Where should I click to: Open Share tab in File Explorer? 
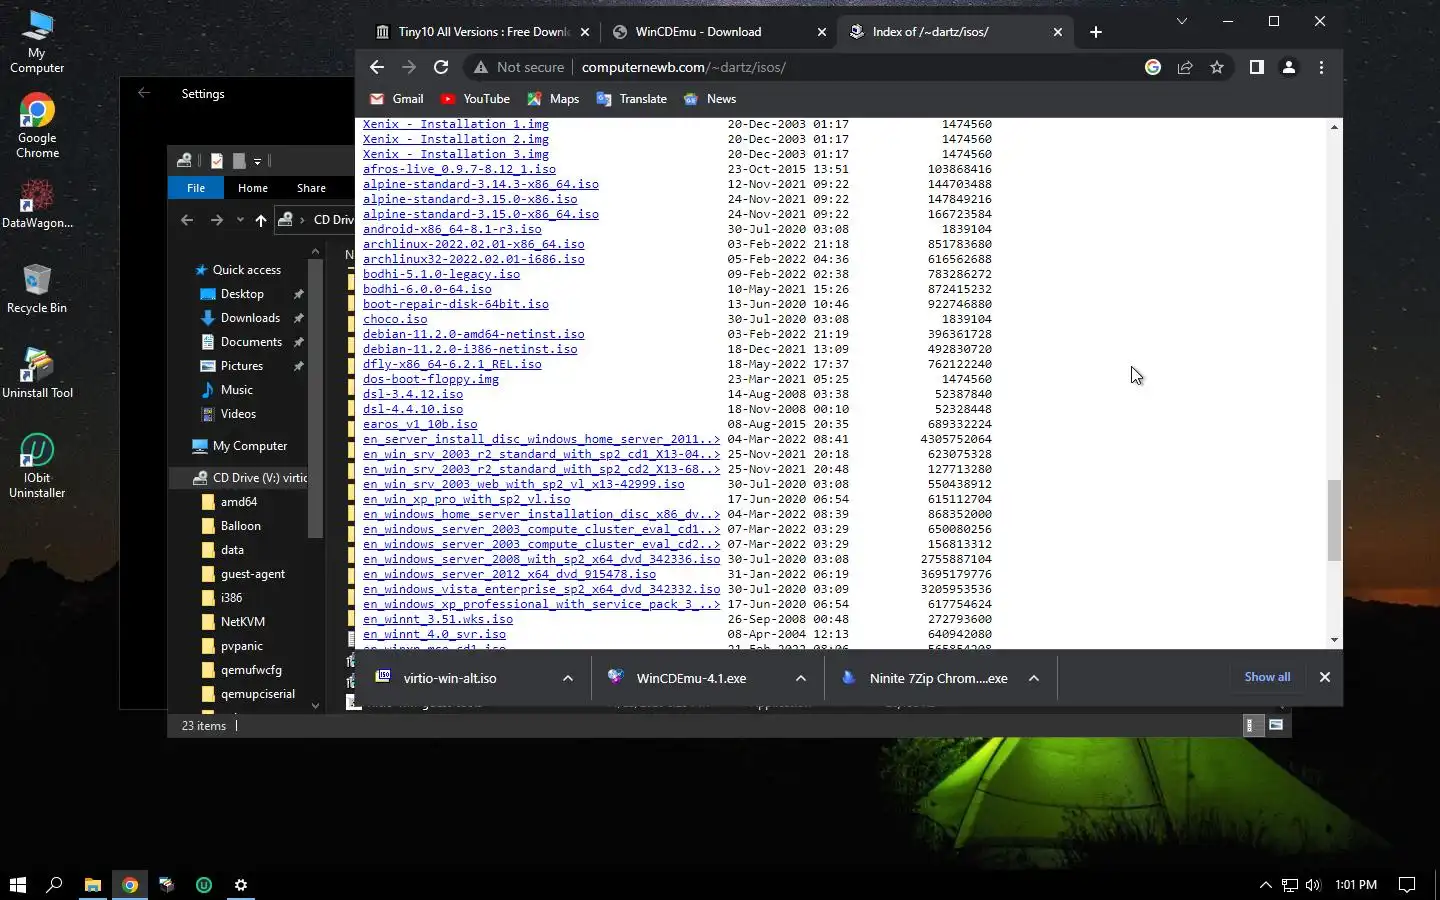coord(311,188)
